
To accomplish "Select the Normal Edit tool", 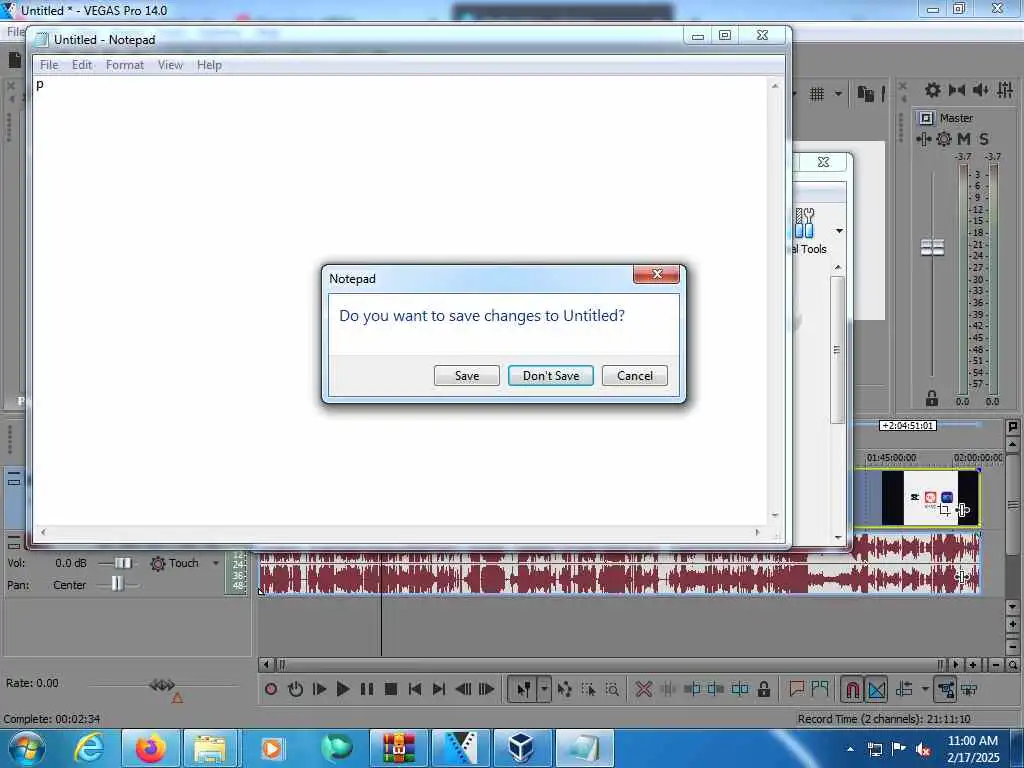I will tap(523, 689).
